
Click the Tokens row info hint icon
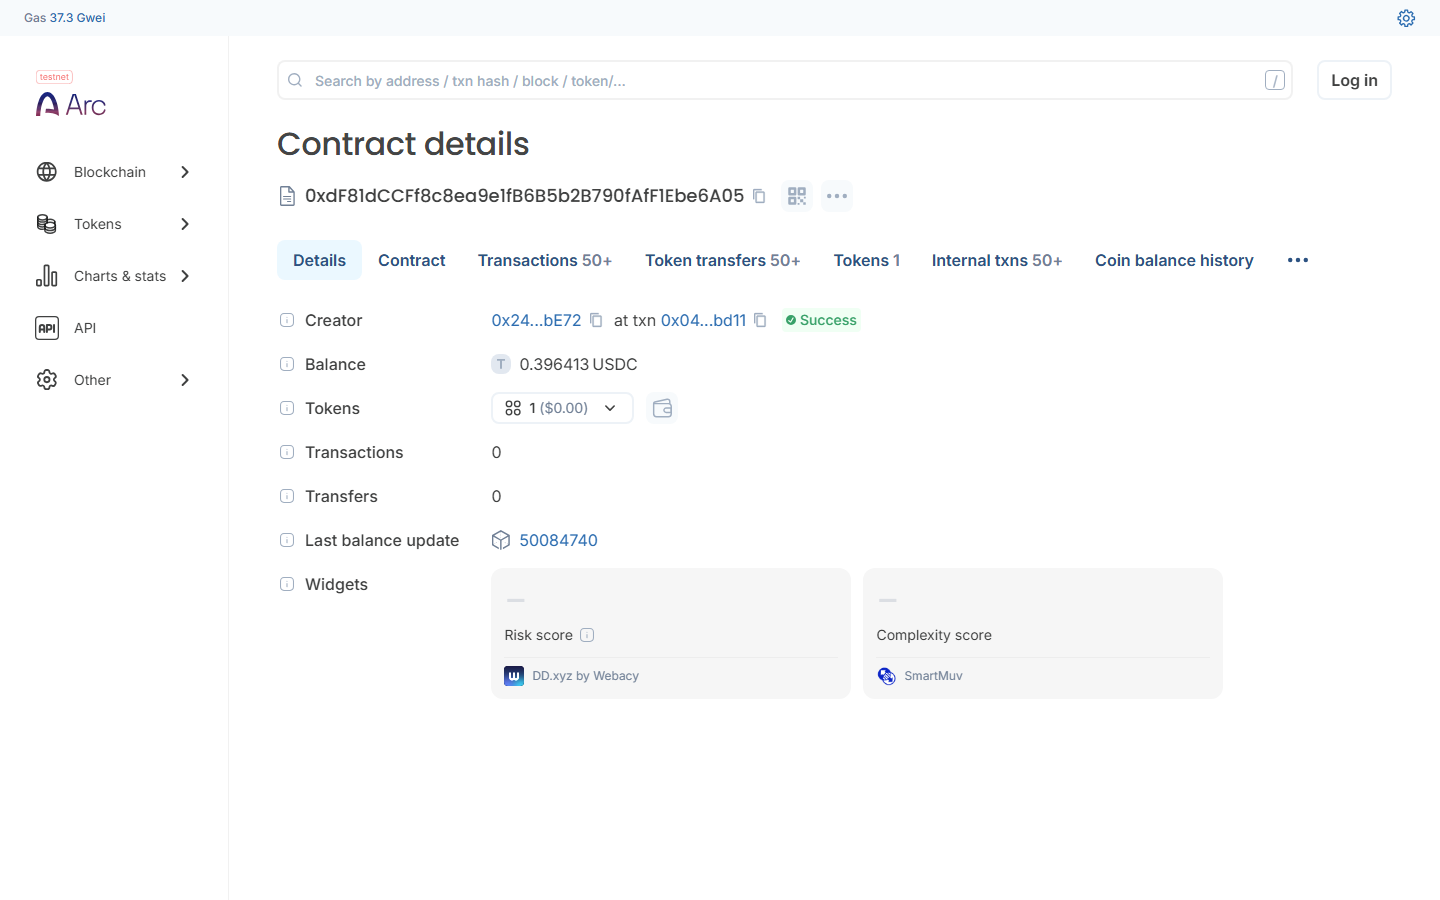287,408
